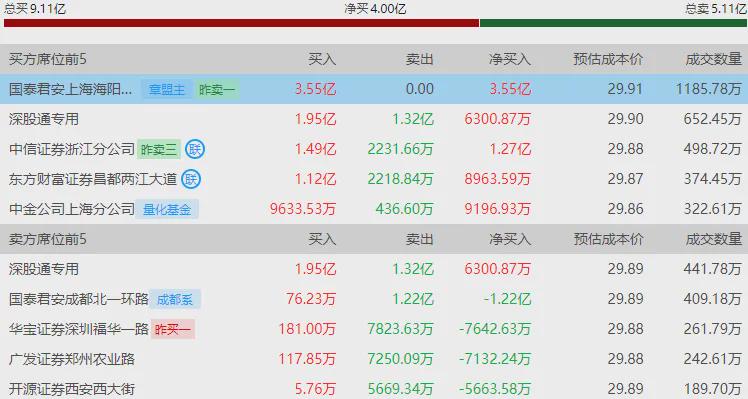
Task: Click the 买方席位前5 section header
Action: pyautogui.click(x=48, y=59)
